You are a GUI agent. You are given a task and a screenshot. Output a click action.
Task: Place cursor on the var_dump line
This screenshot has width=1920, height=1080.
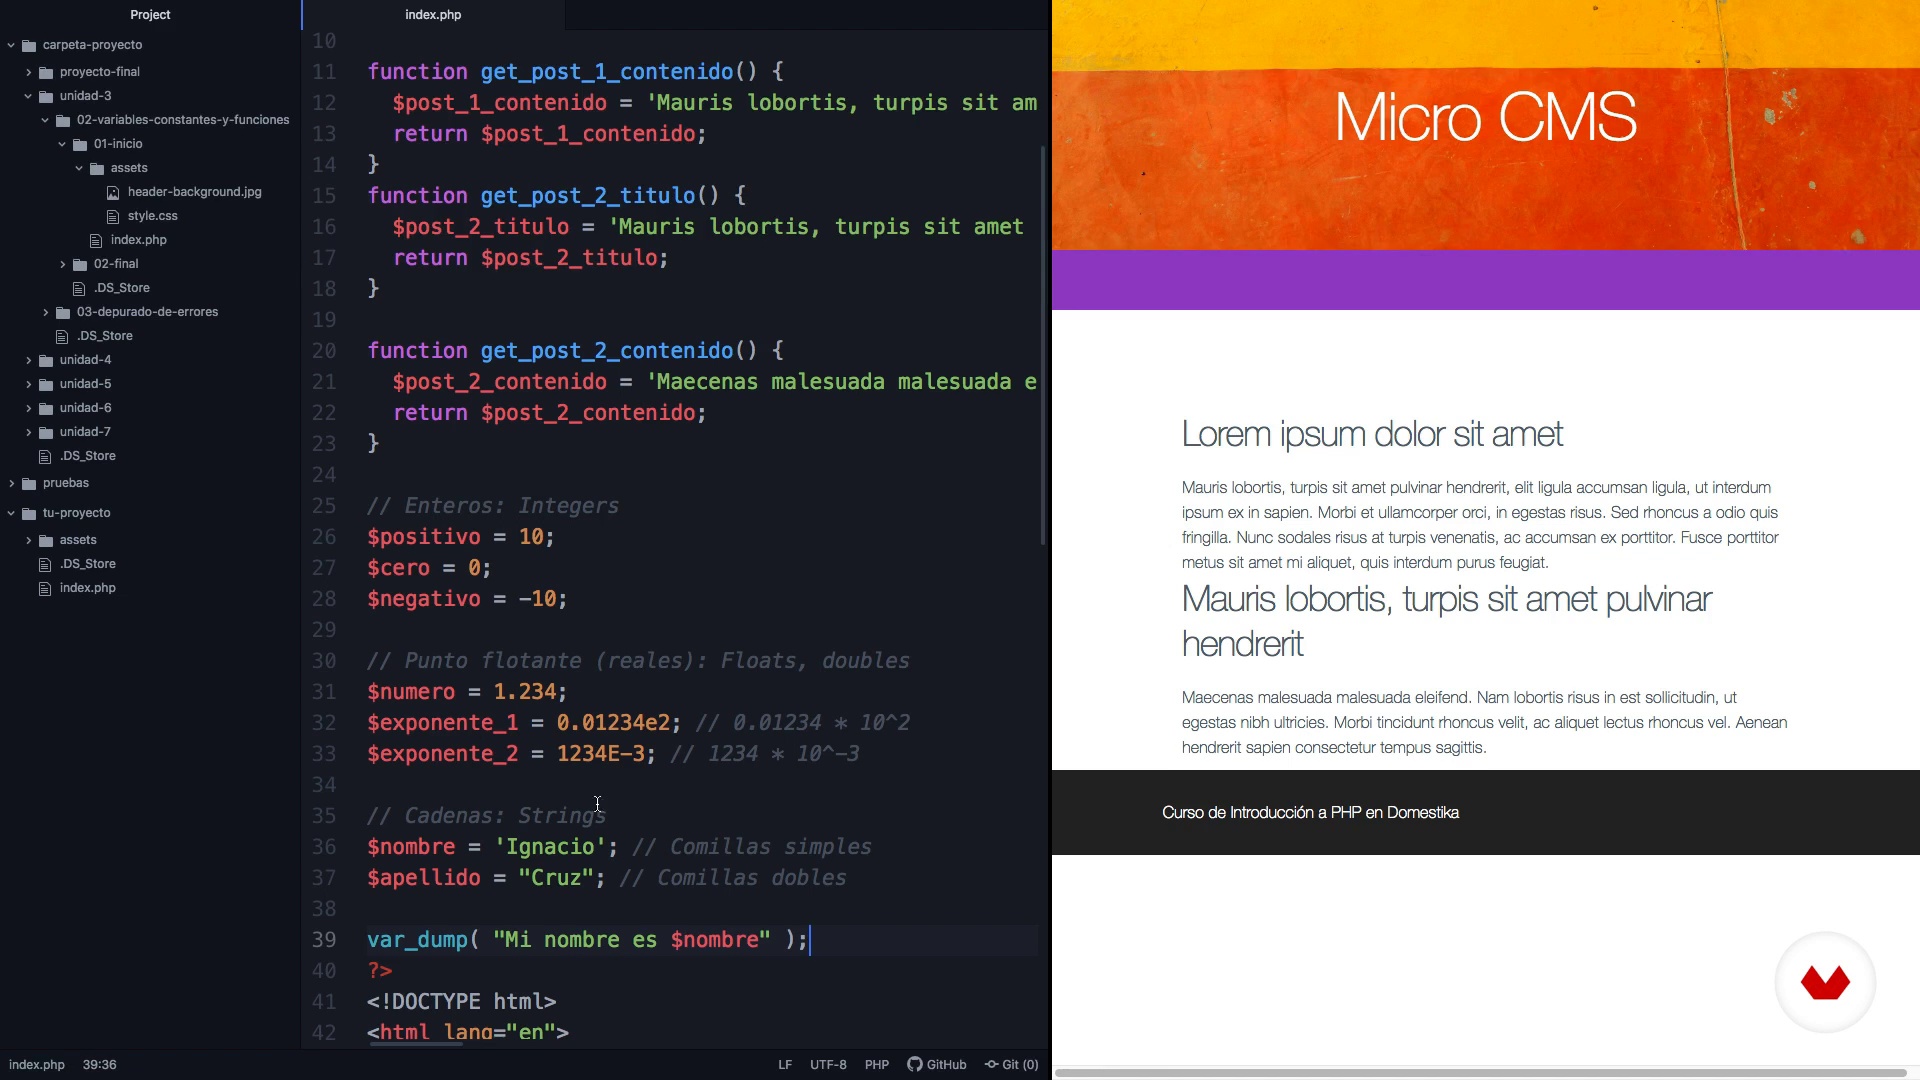[588, 939]
